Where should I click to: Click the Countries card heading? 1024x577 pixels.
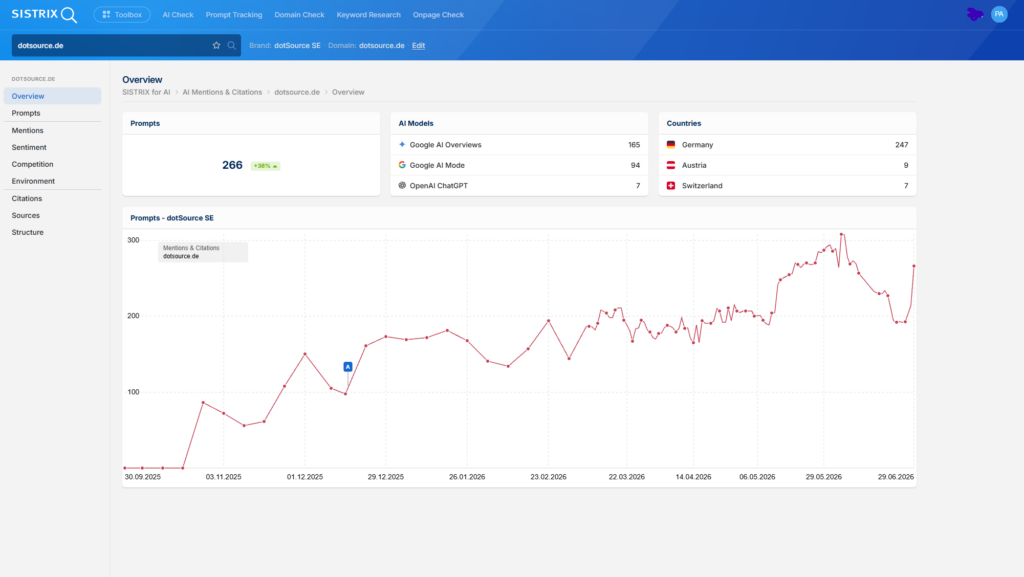click(x=684, y=123)
